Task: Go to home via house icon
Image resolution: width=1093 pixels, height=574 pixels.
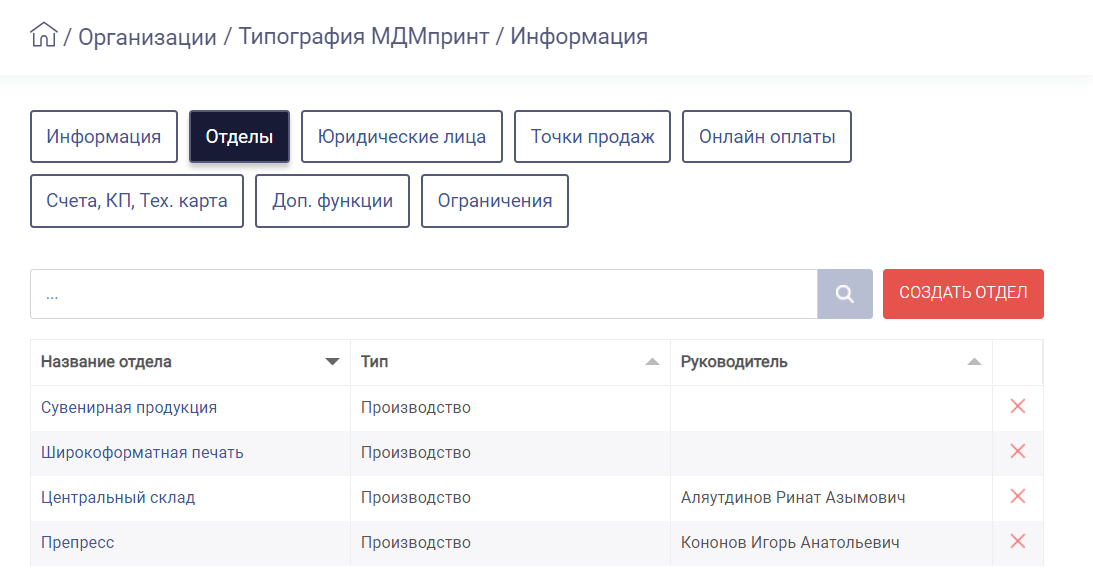Action: pyautogui.click(x=43, y=35)
